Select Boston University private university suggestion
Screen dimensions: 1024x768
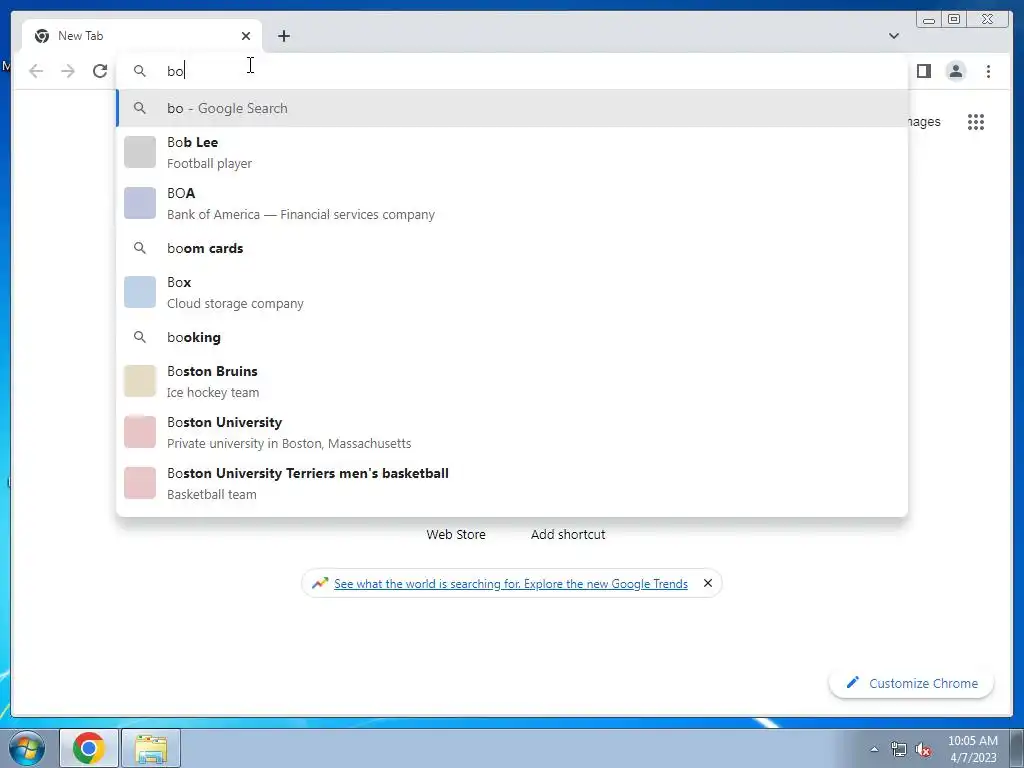click(512, 432)
